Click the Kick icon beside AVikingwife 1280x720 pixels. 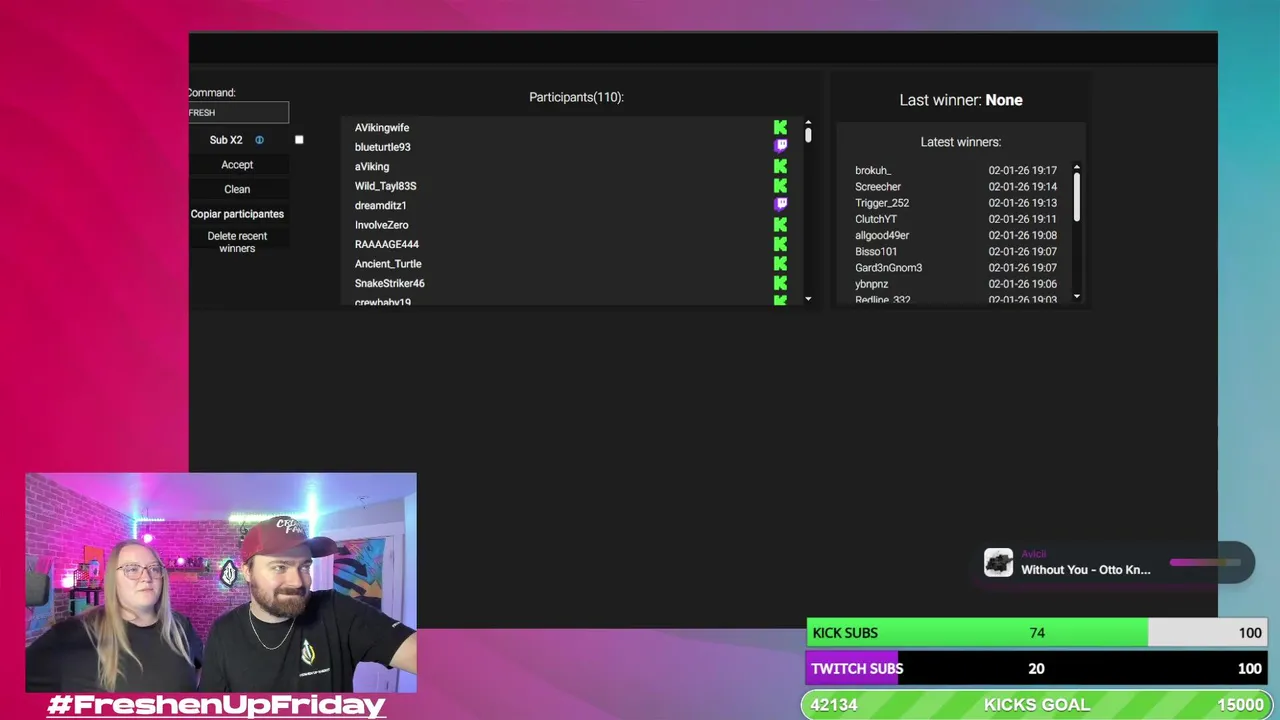click(780, 127)
